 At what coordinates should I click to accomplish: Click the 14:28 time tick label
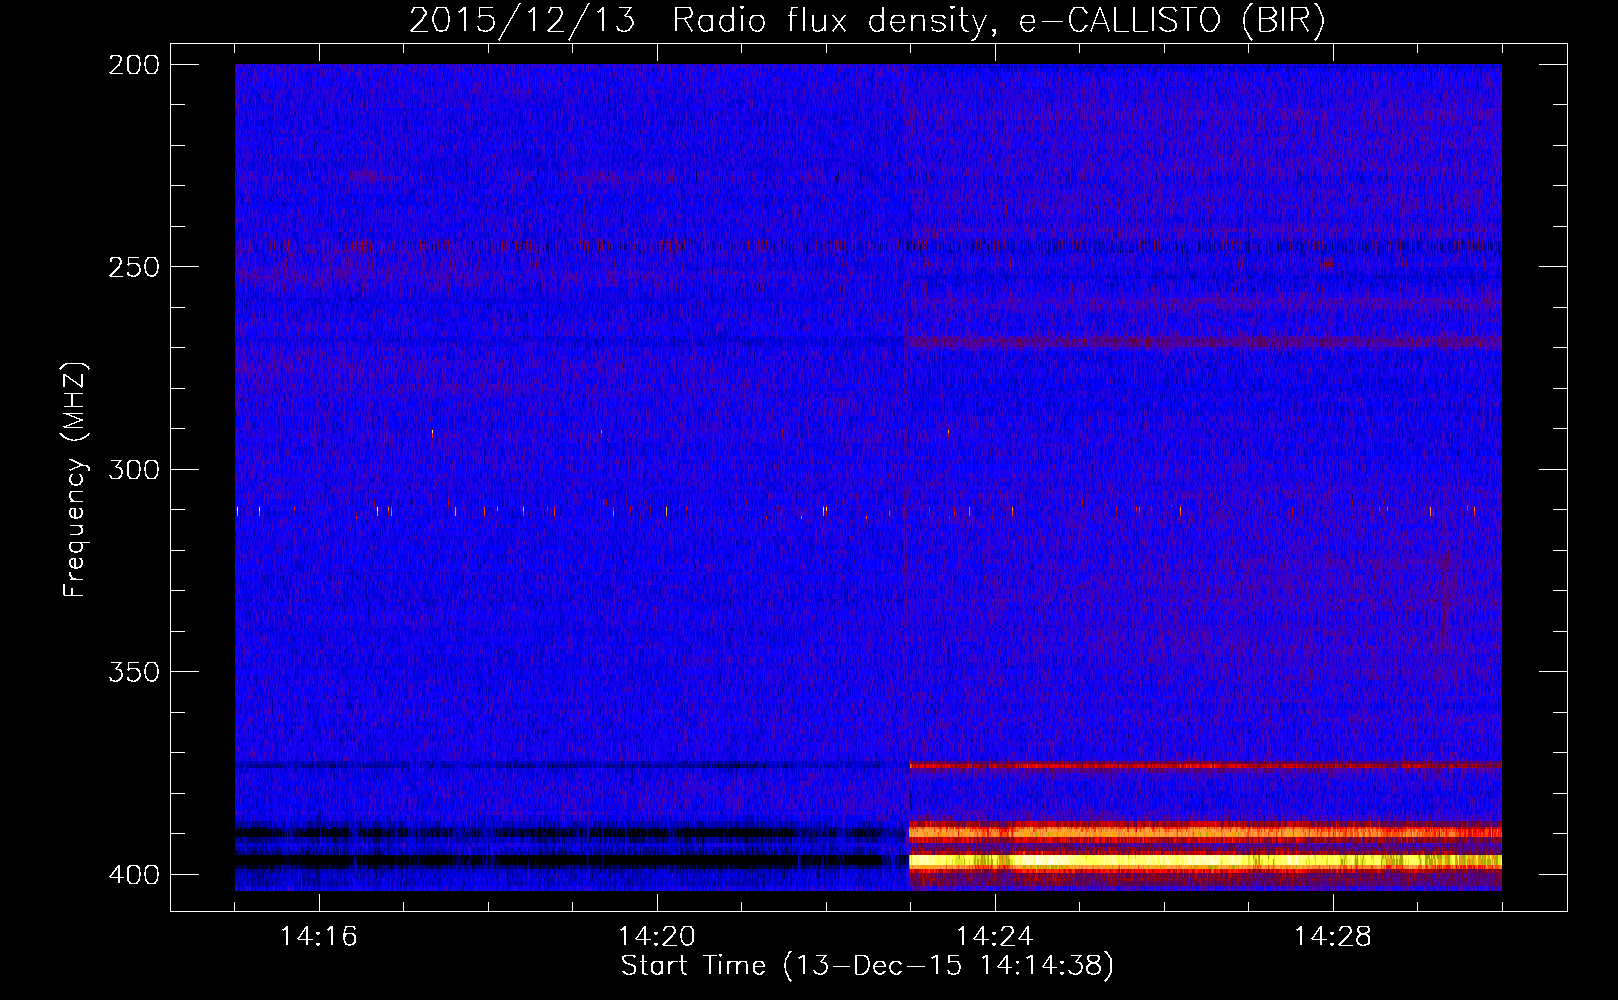[x=1333, y=937]
